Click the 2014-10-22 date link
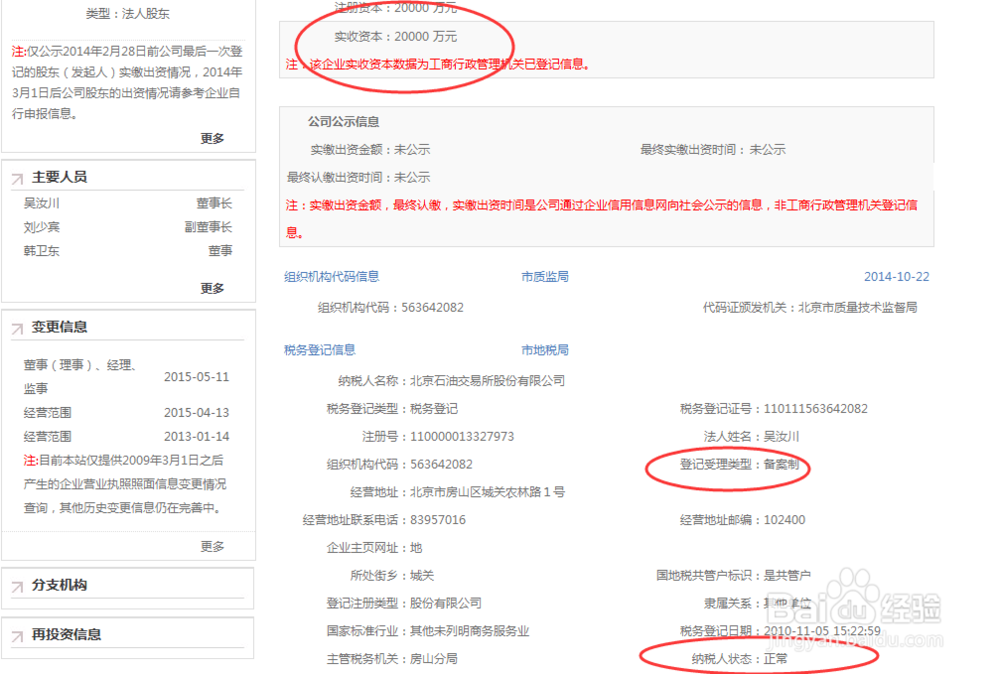 897,276
